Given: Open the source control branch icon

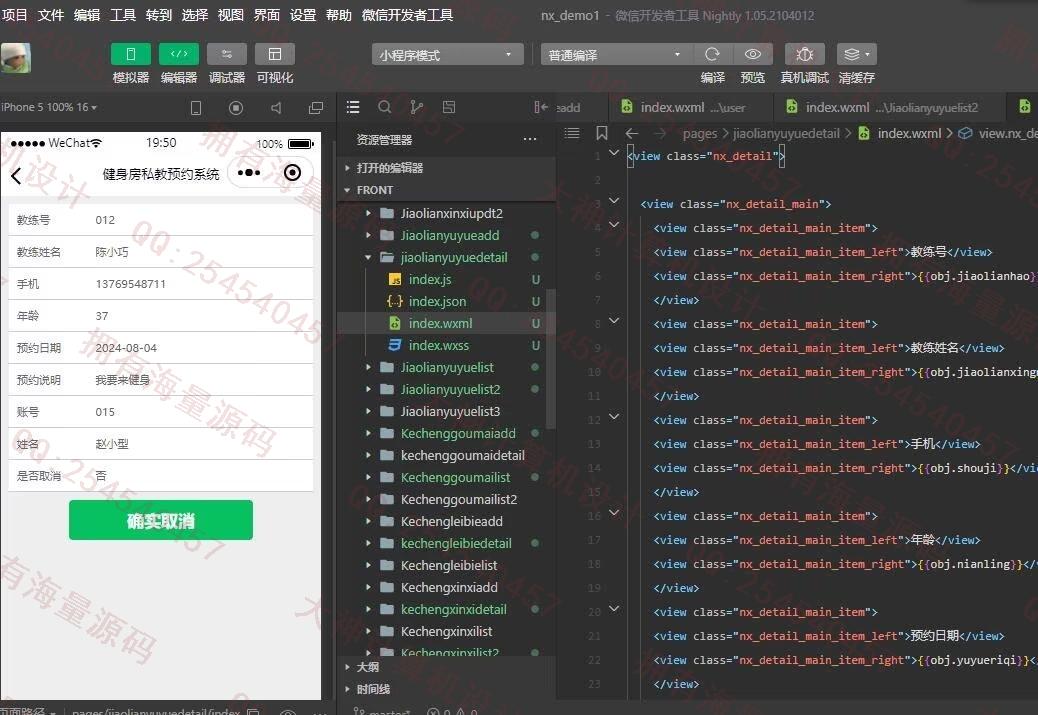Looking at the screenshot, I should click(x=416, y=107).
